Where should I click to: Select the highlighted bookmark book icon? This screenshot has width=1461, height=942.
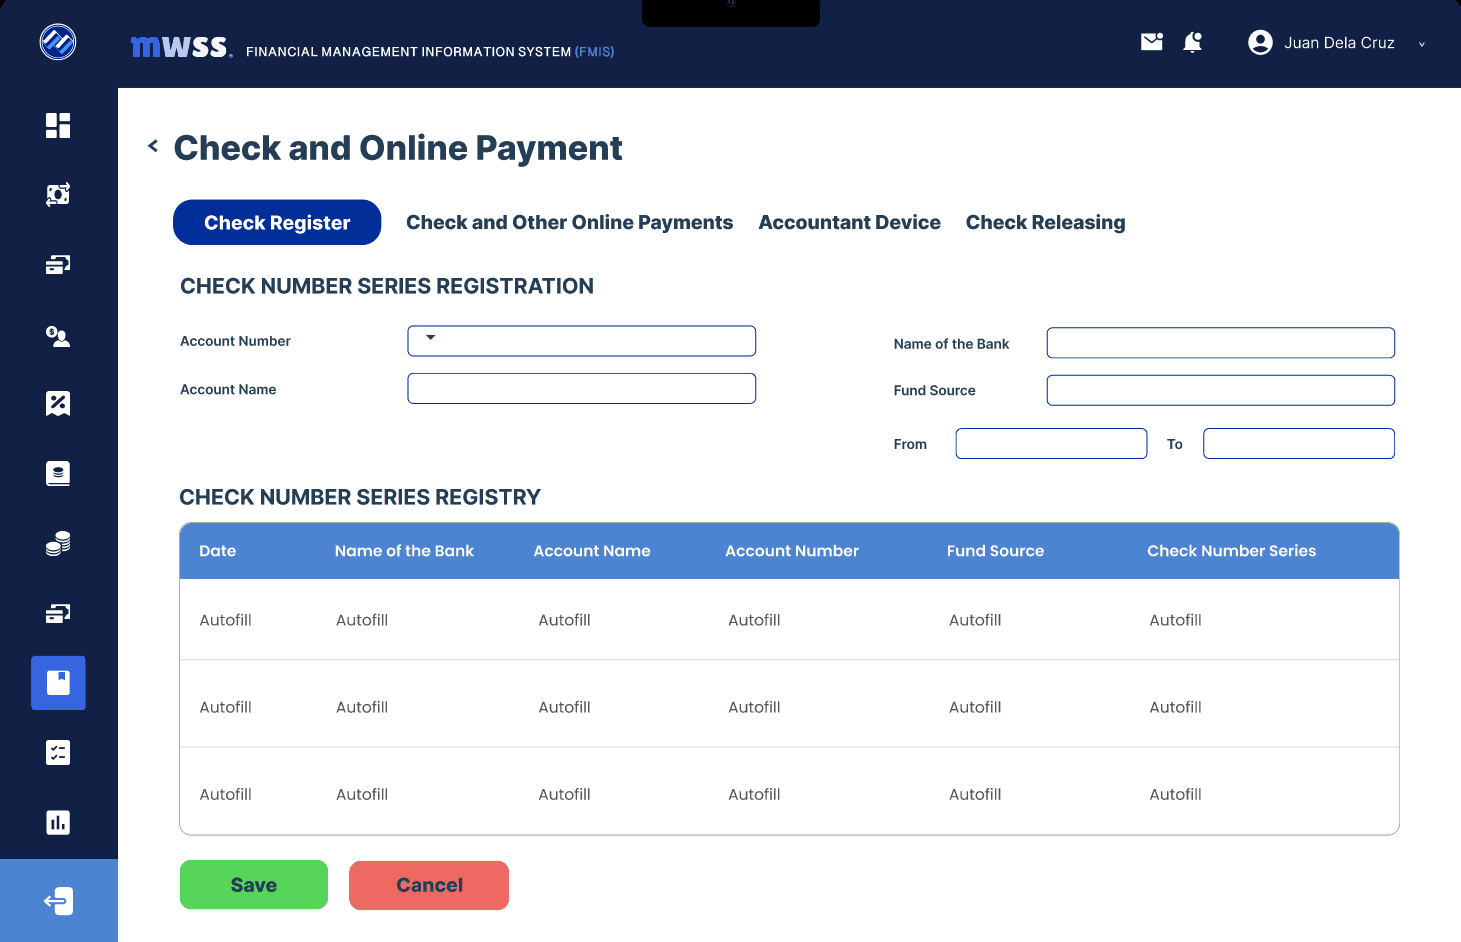point(58,683)
